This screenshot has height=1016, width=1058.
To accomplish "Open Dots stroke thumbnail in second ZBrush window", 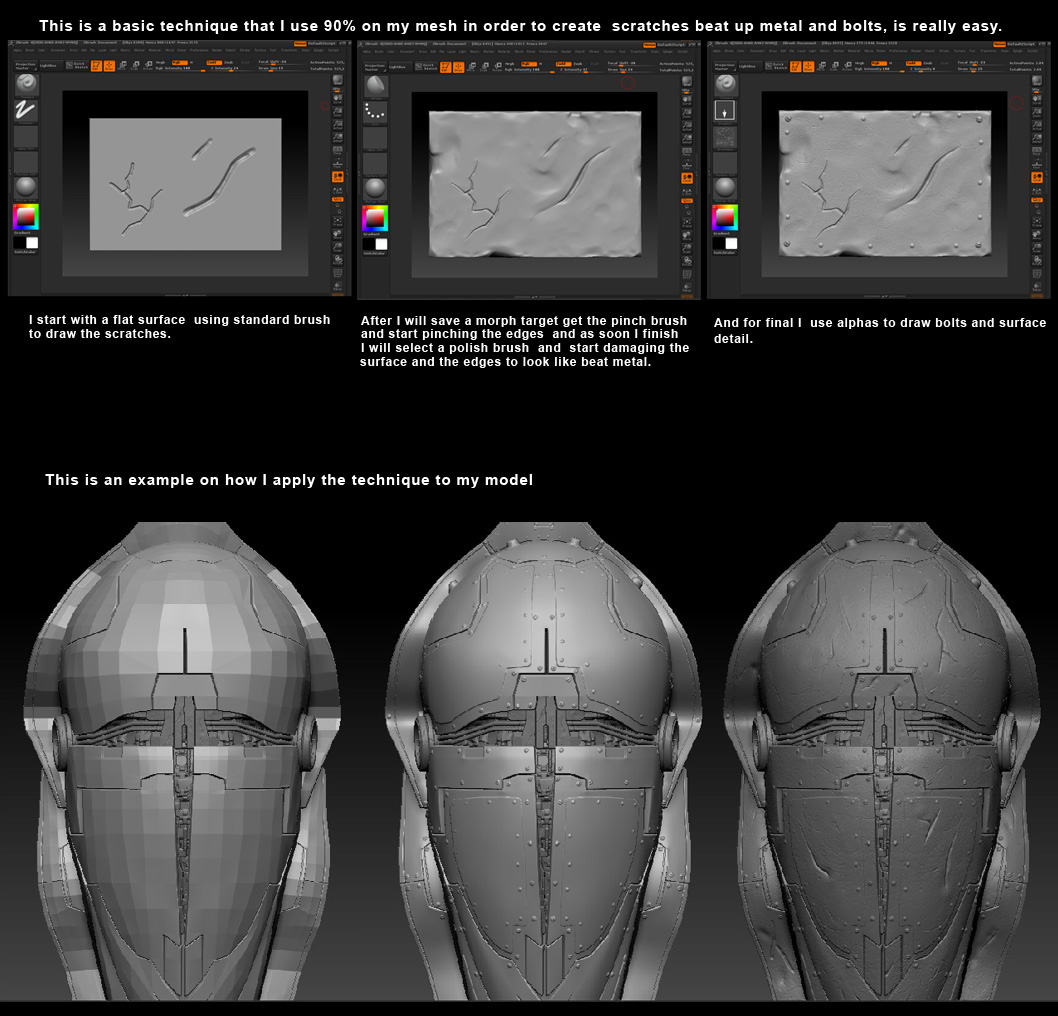I will pos(375,112).
